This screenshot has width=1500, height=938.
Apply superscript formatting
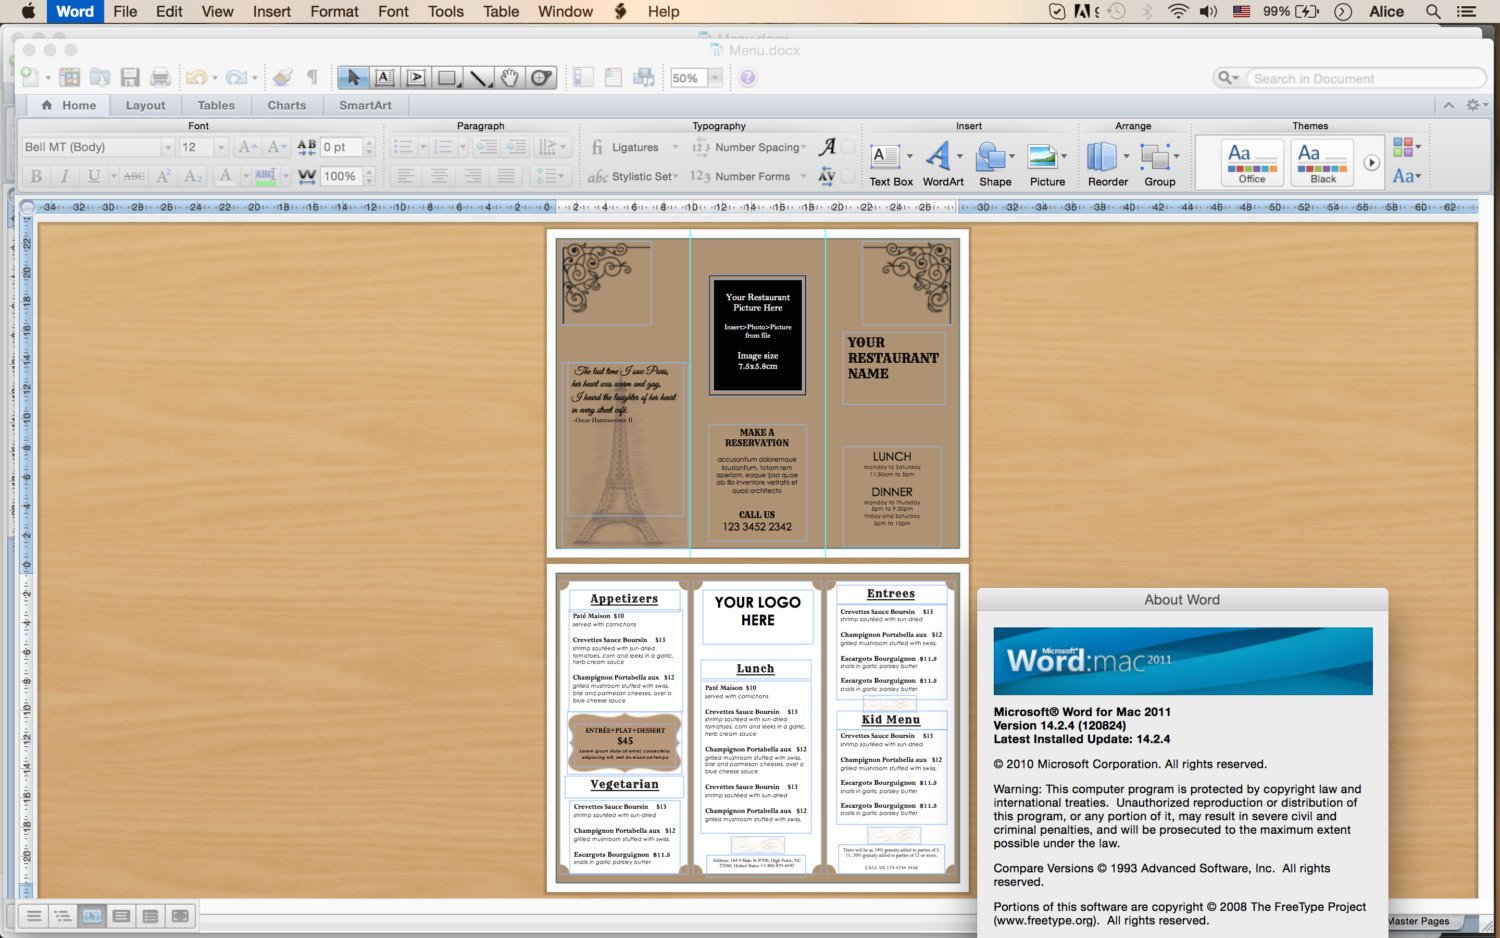[x=164, y=176]
